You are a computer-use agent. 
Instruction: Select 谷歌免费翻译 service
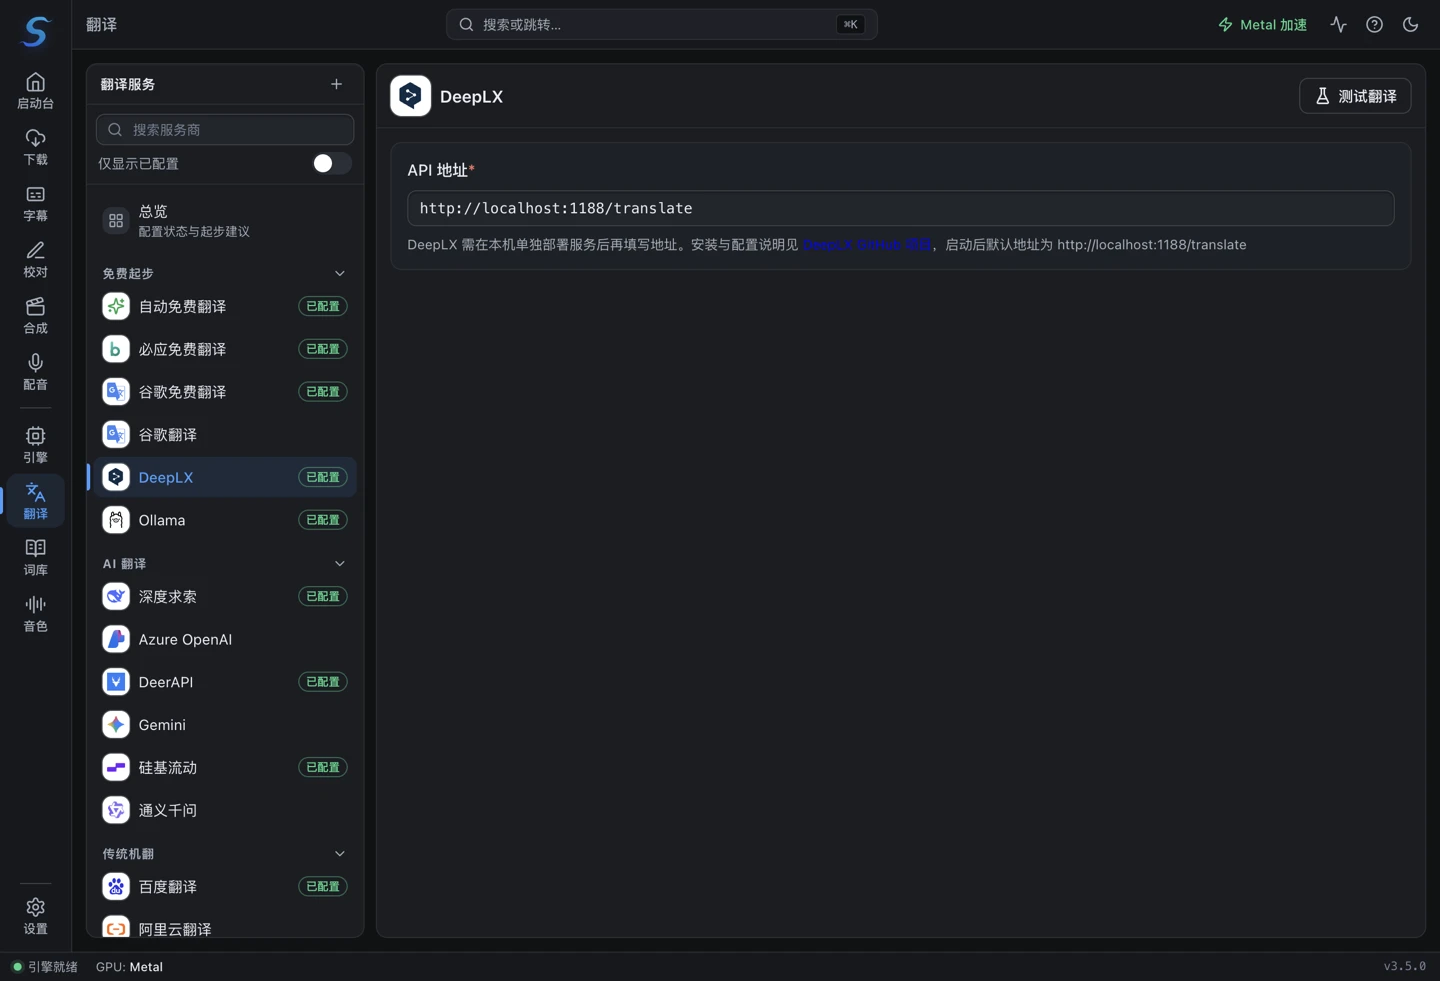pos(225,392)
